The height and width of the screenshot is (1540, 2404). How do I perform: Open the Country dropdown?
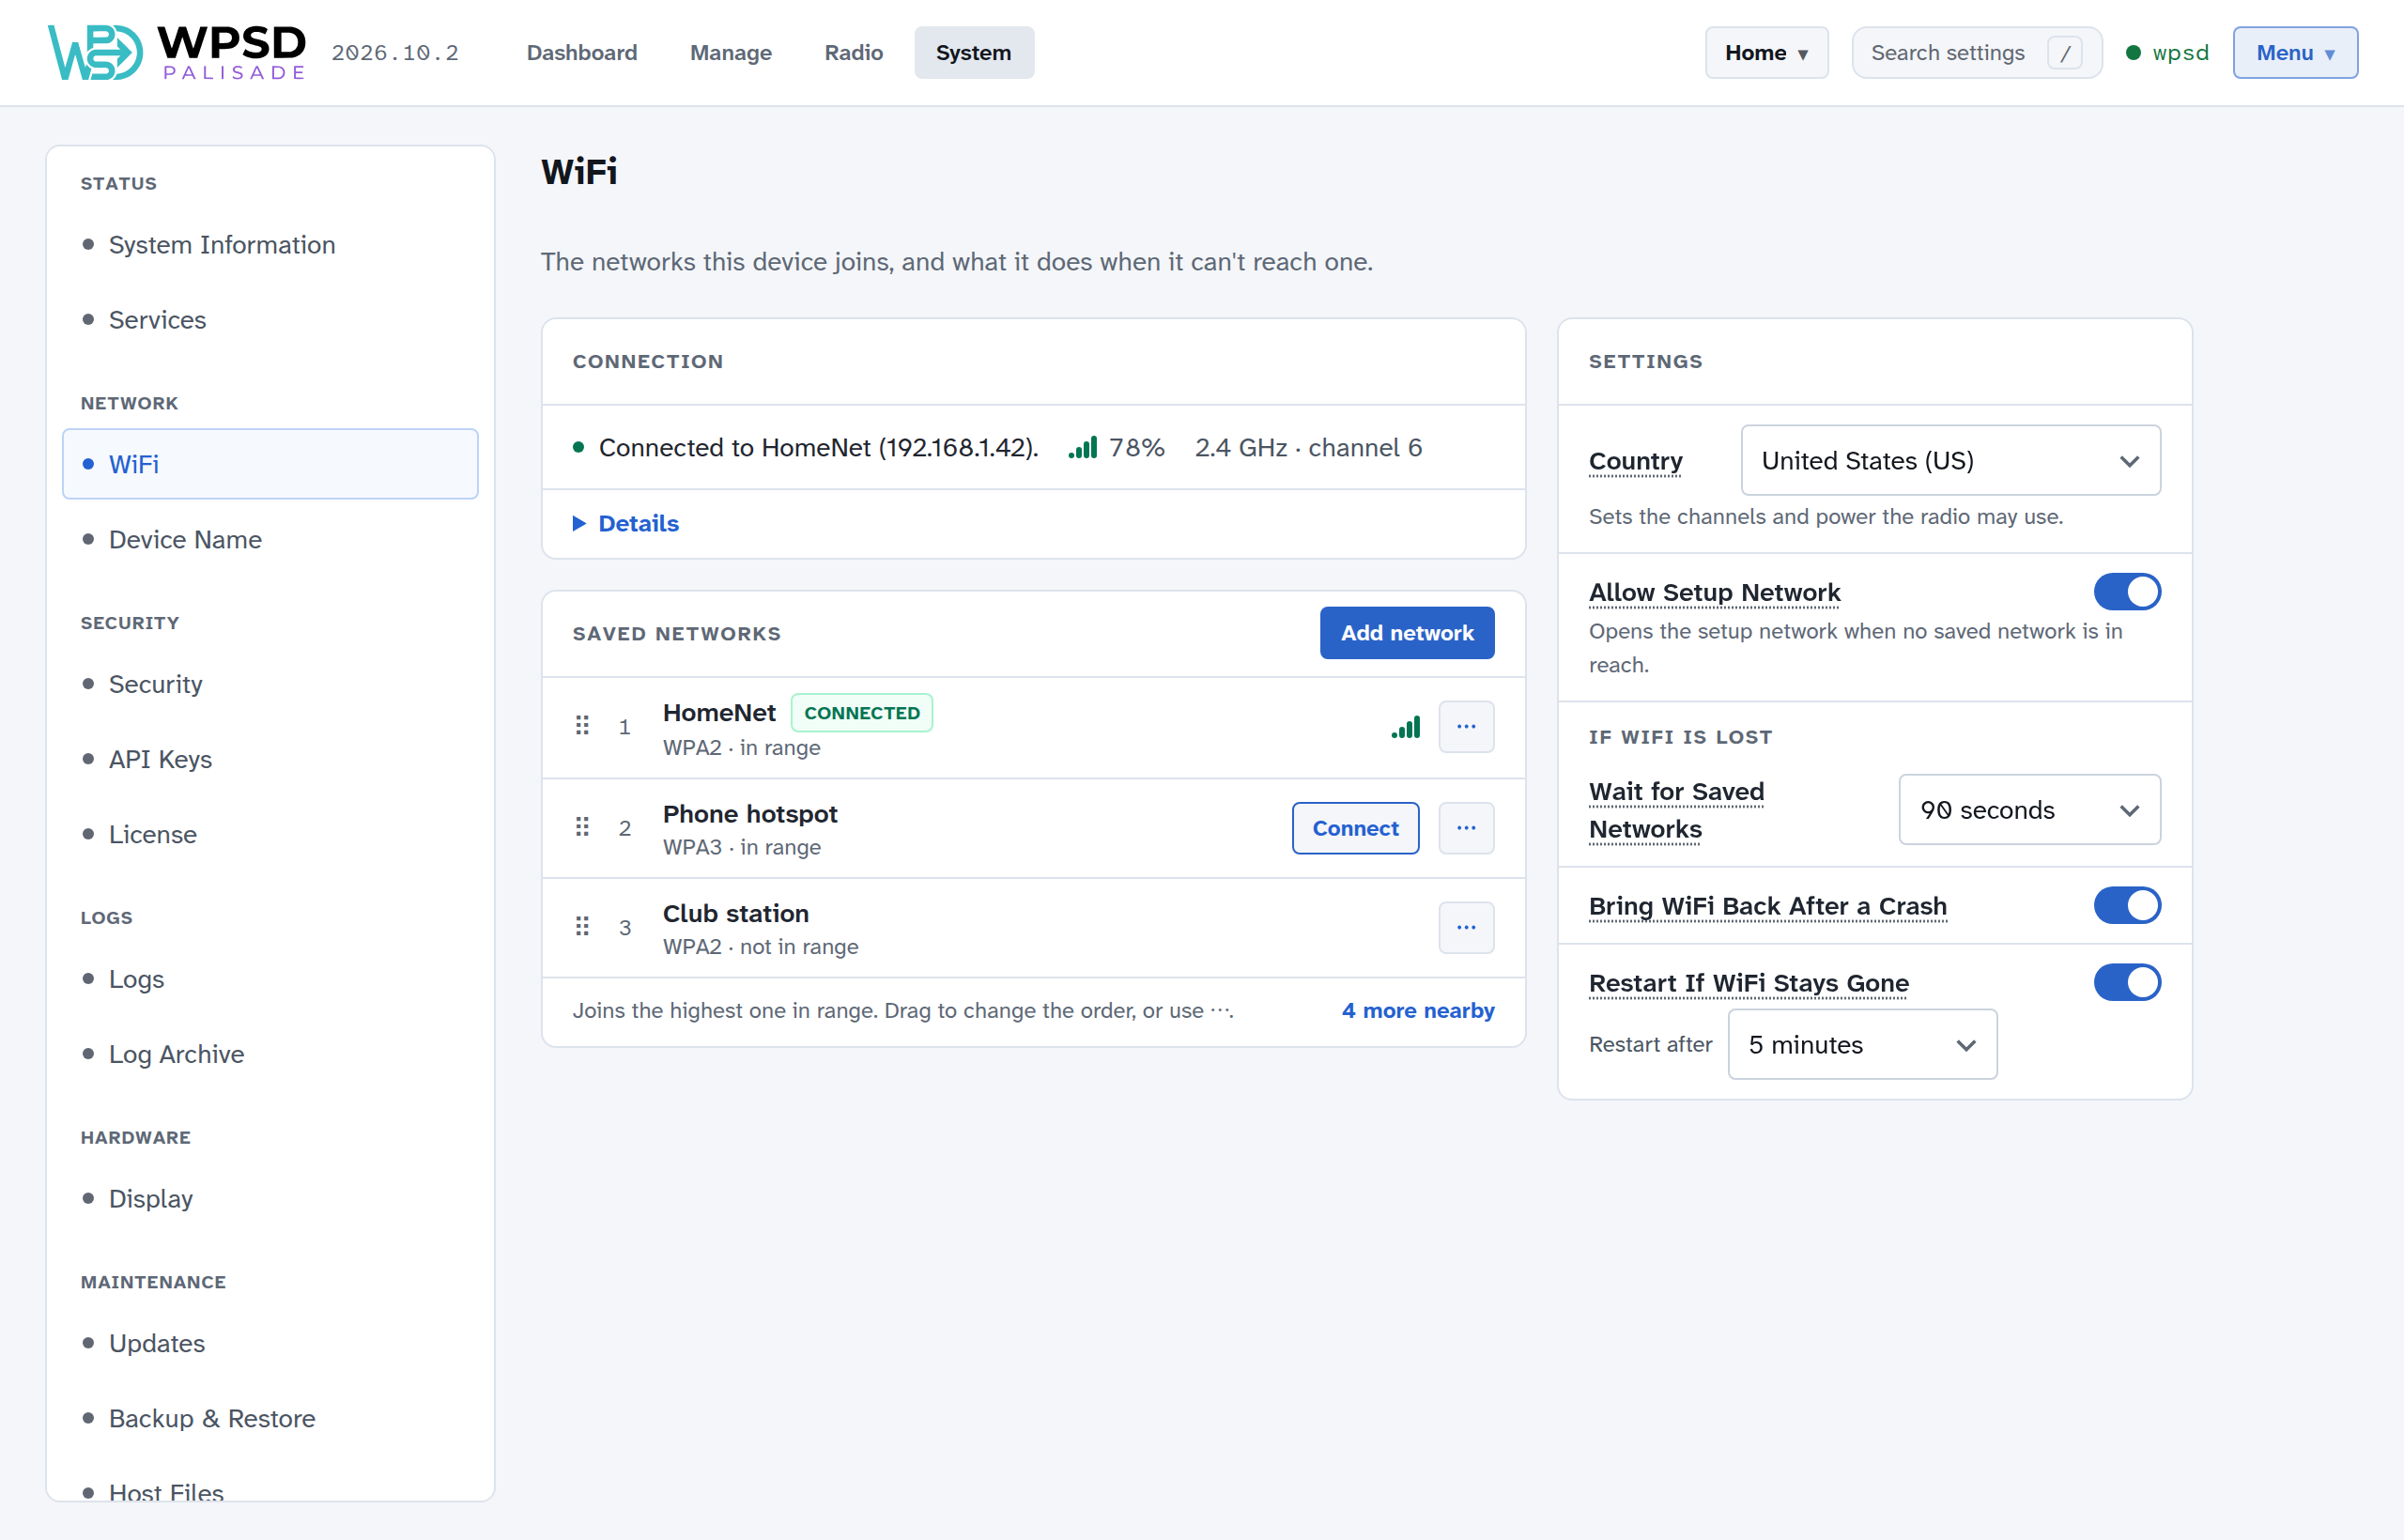(x=1950, y=461)
